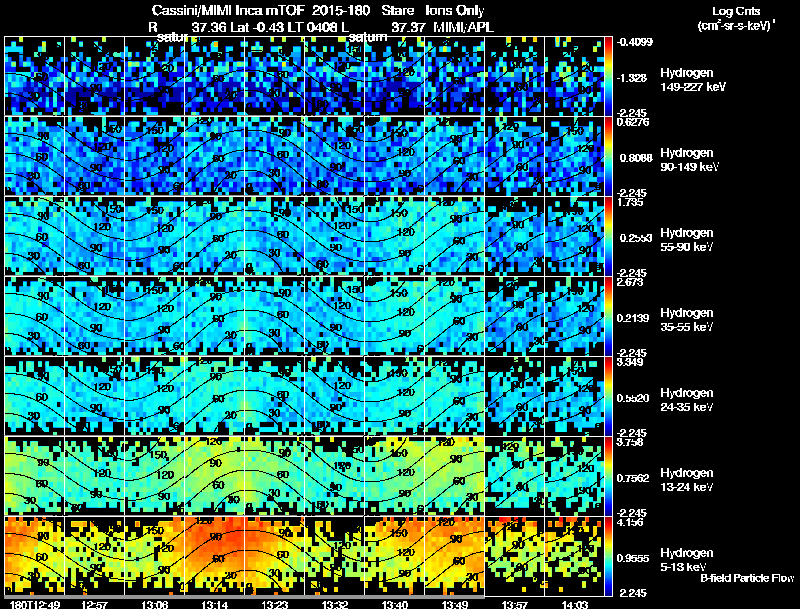The height and width of the screenshot is (609, 800).
Task: Click the '14:03' time axis label
Action: tap(575, 604)
